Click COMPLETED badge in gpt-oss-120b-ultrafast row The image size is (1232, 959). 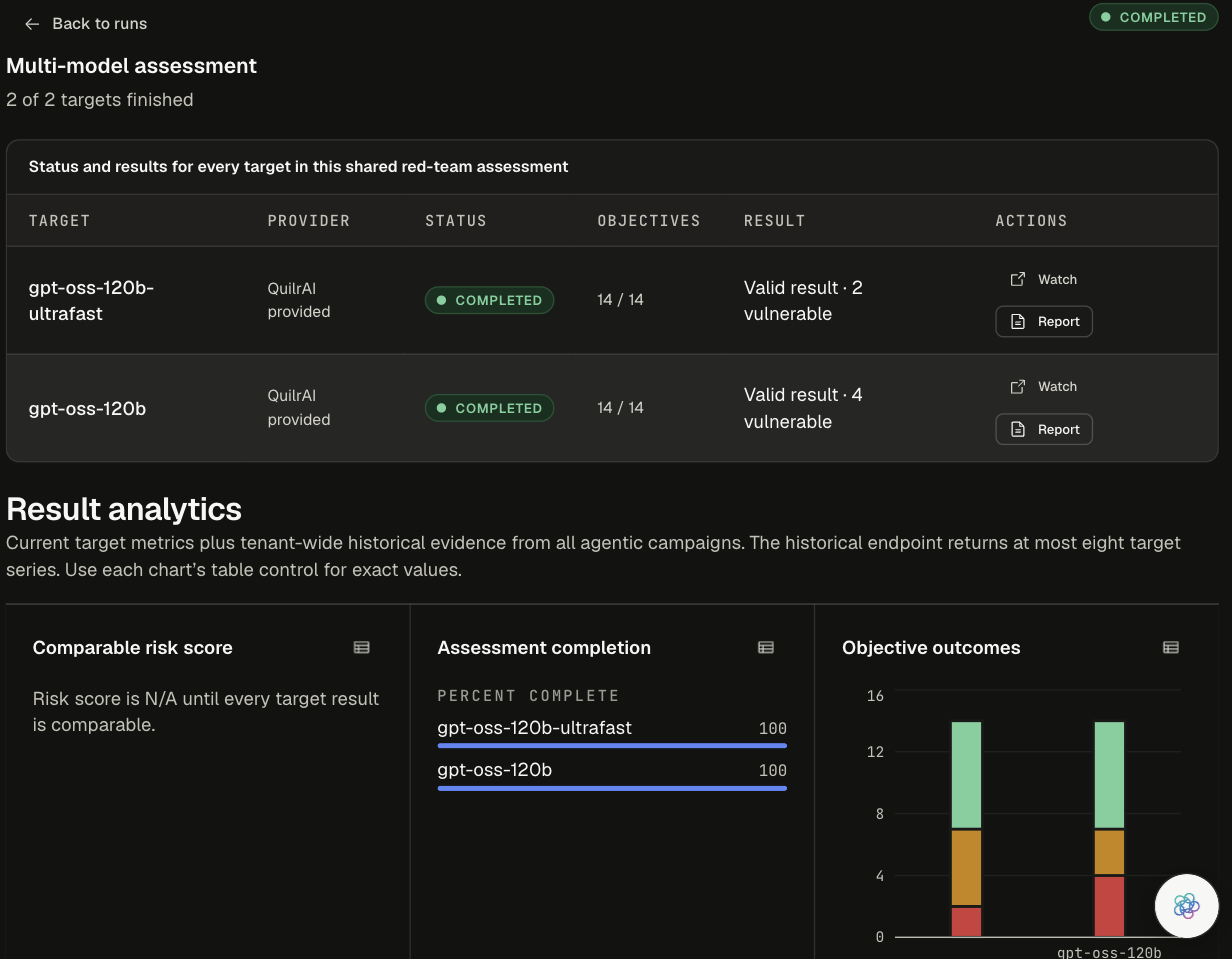tap(489, 300)
